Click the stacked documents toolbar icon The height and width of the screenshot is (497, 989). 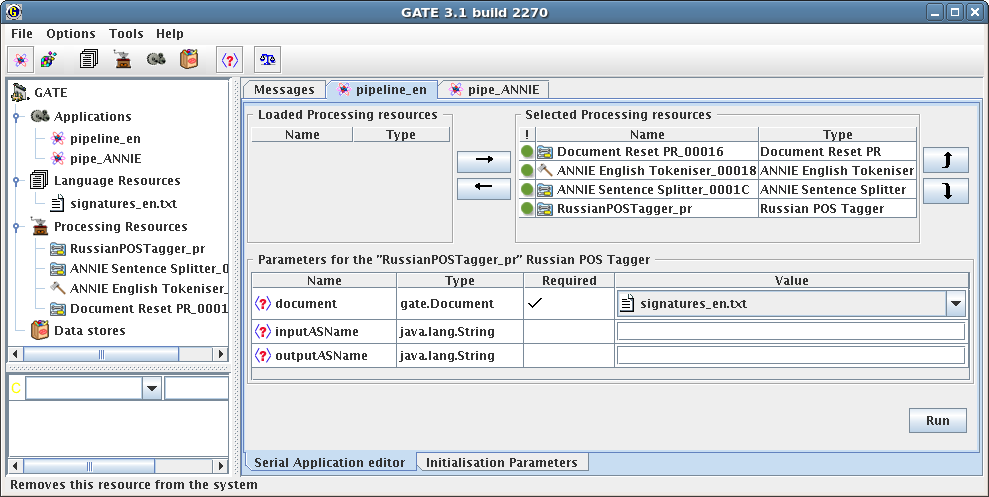(89, 59)
